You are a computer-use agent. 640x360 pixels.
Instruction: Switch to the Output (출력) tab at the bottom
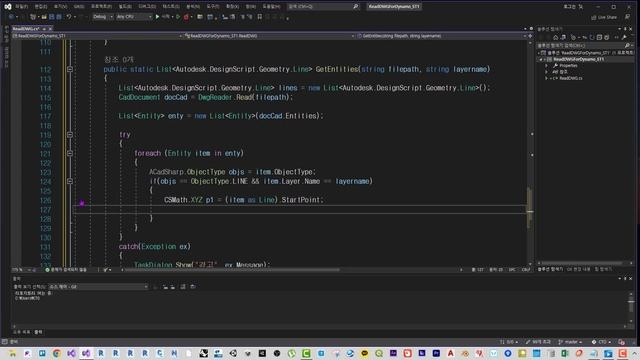click(38, 332)
